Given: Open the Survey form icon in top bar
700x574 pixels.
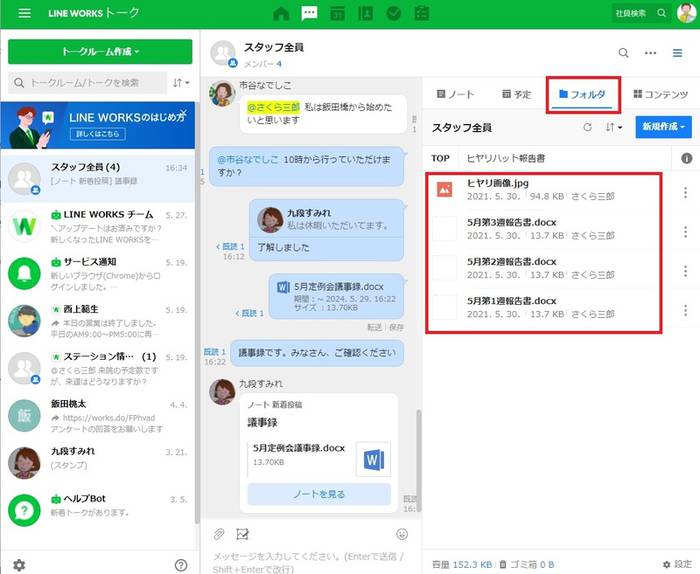Looking at the screenshot, I should click(x=421, y=13).
